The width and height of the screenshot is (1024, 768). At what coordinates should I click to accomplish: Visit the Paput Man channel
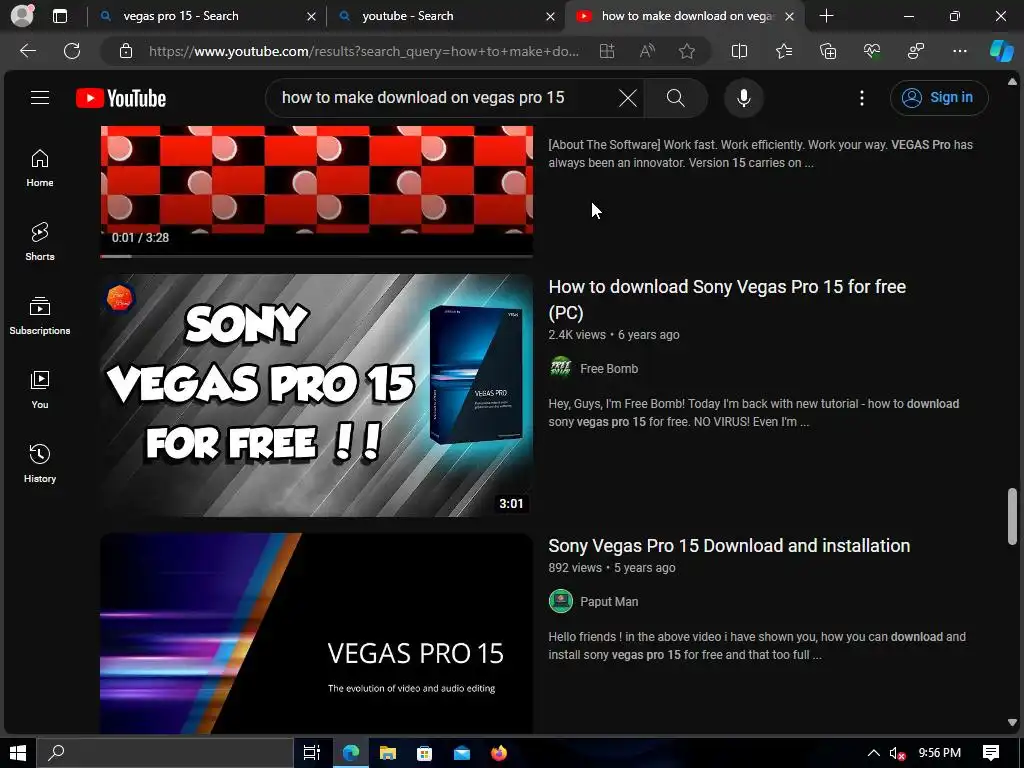(609, 602)
